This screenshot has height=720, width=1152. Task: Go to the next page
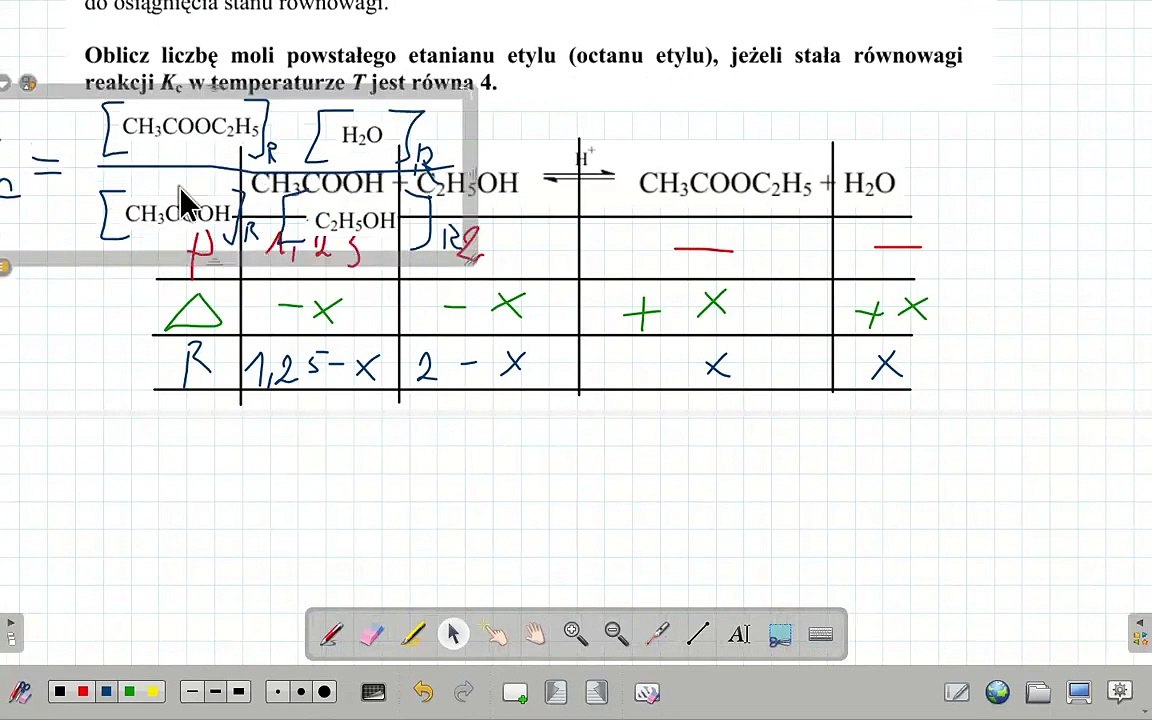click(597, 692)
